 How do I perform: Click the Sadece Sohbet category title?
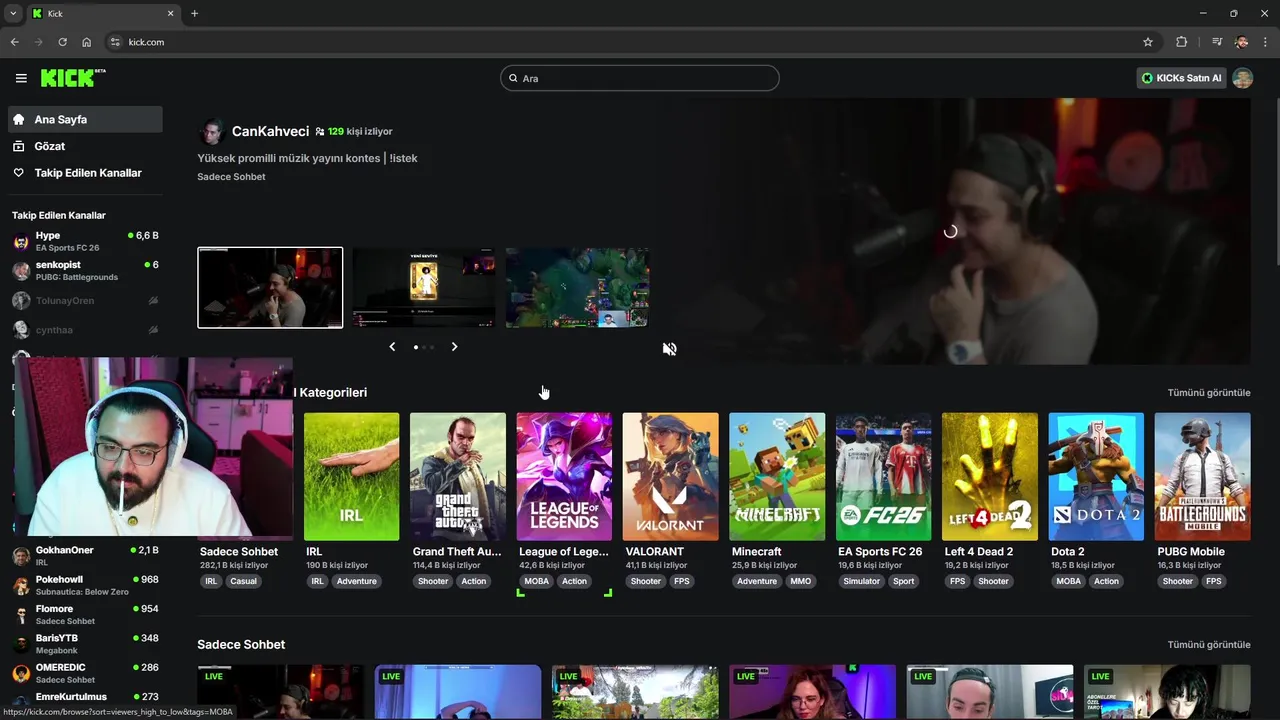coord(239,552)
